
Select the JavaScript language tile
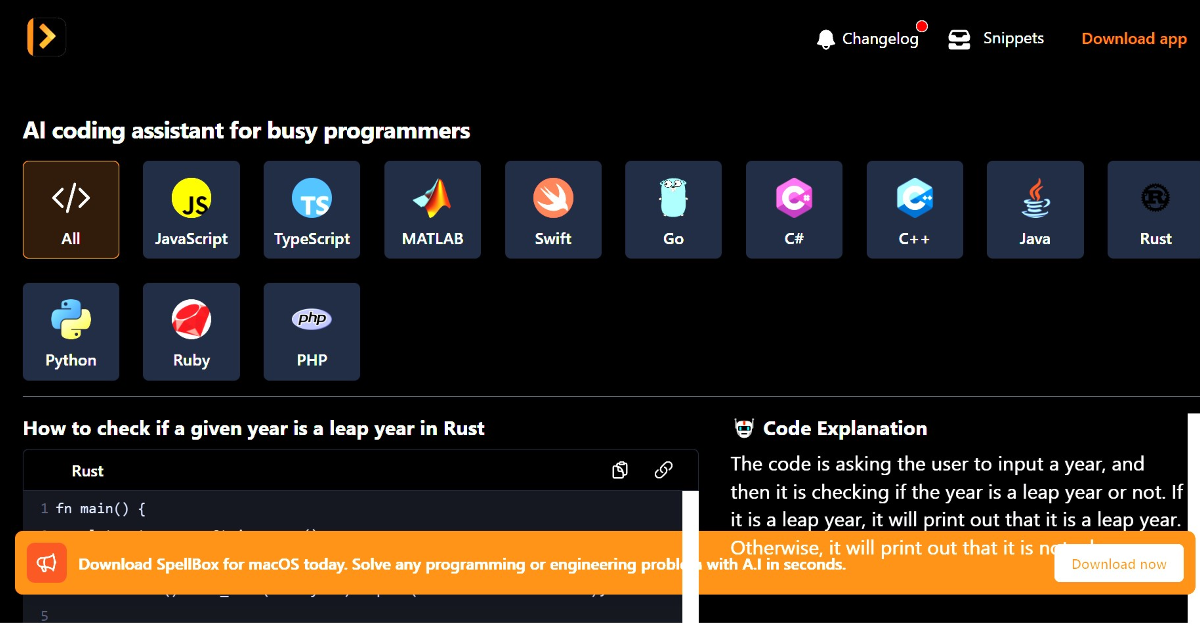(x=191, y=210)
